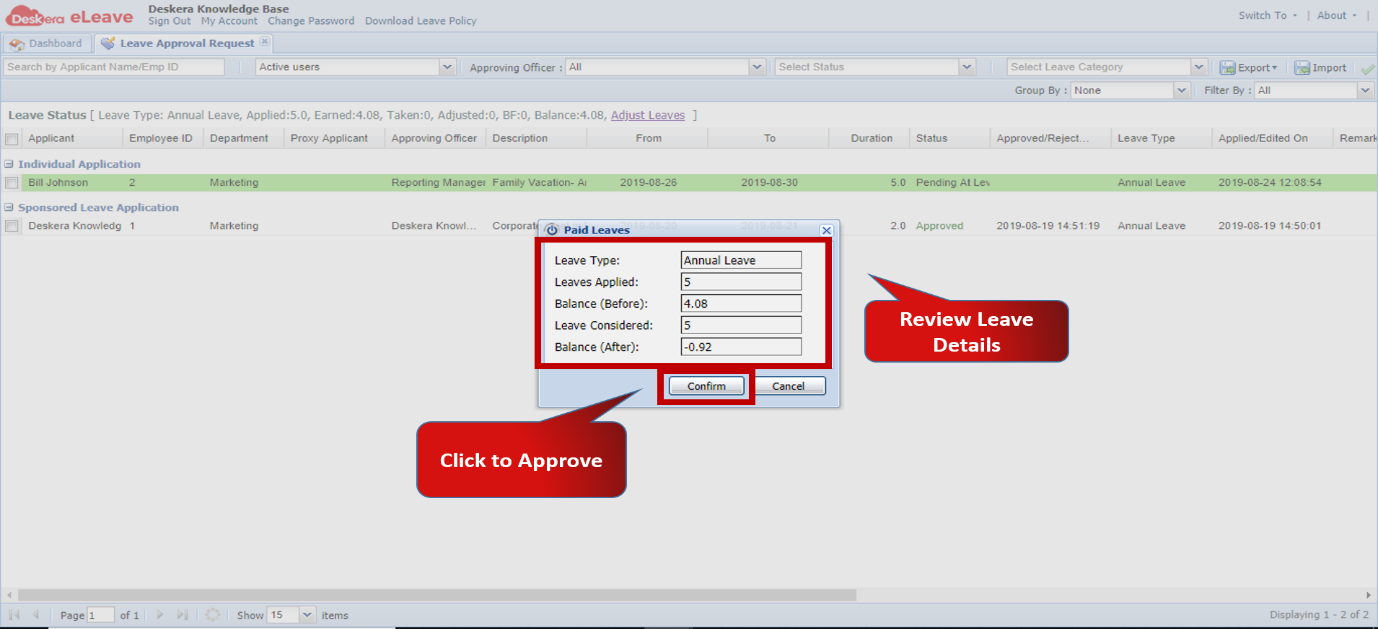Close the Paid Leaves dialog
Image resolution: width=1378 pixels, height=629 pixels.
826,230
